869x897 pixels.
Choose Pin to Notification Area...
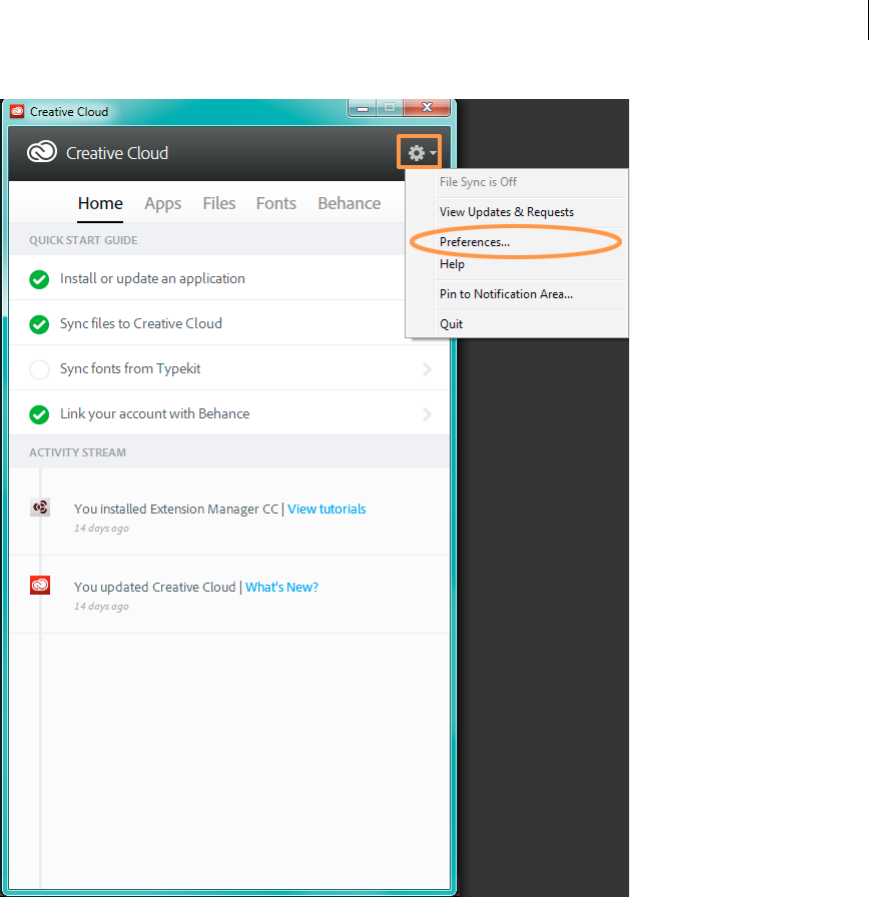[516, 294]
